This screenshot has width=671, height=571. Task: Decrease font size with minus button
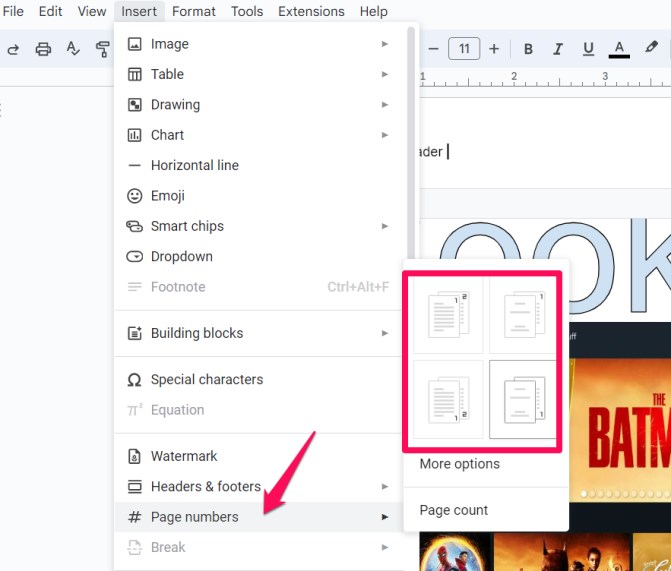tap(433, 49)
